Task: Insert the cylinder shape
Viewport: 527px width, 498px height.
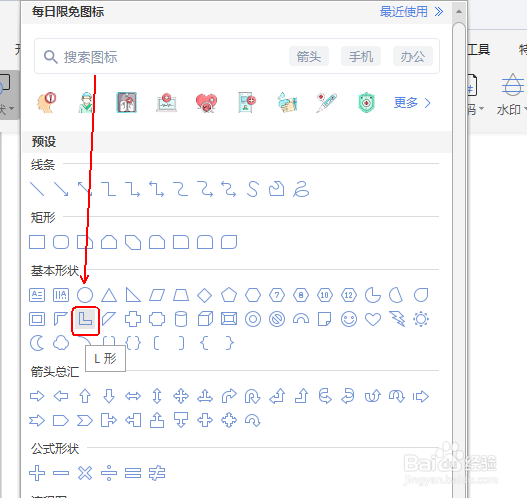Action: click(181, 319)
